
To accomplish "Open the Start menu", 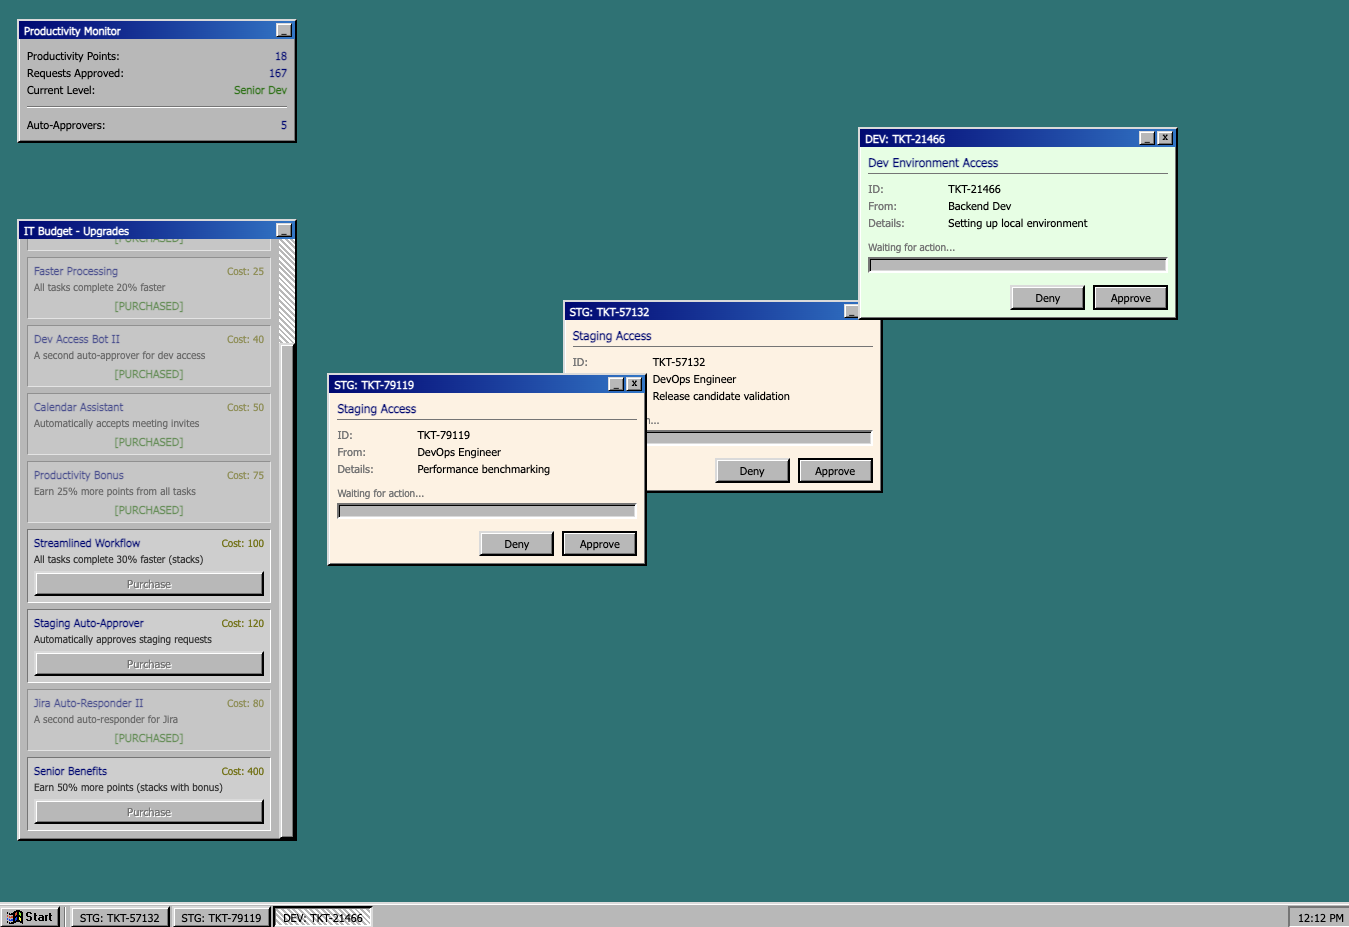I will pos(30,917).
